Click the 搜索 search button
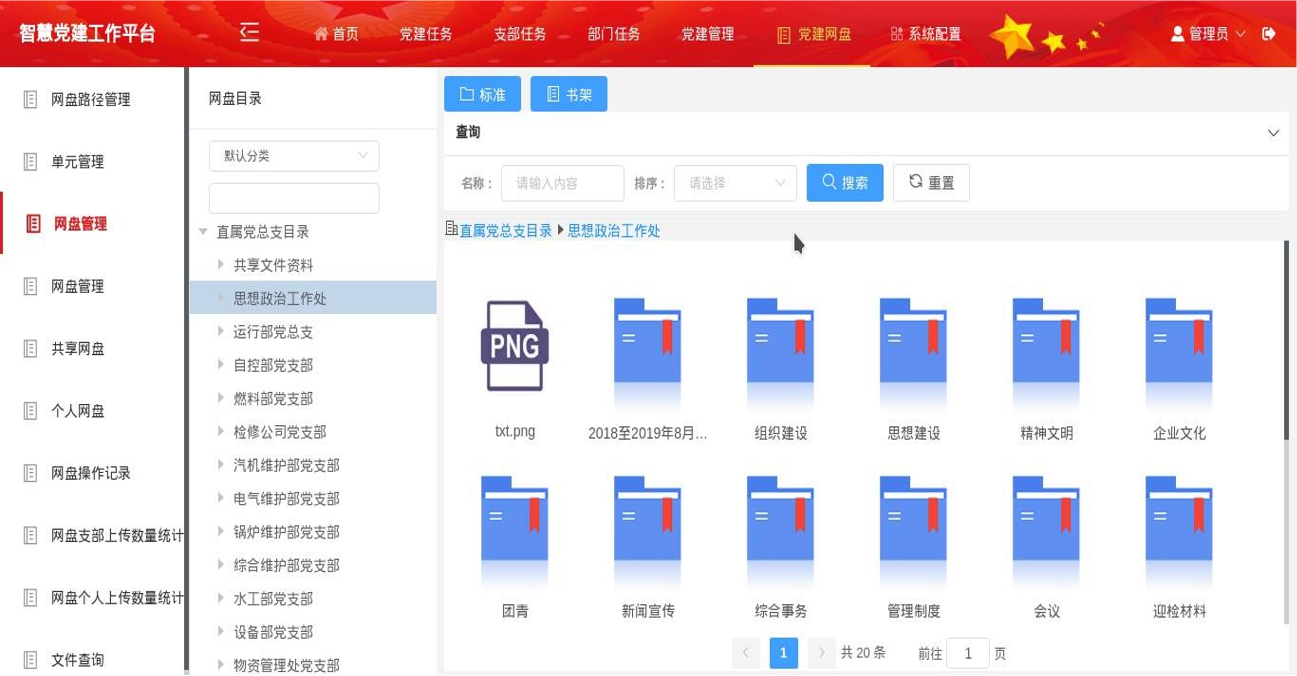1297x676 pixels. tap(845, 183)
